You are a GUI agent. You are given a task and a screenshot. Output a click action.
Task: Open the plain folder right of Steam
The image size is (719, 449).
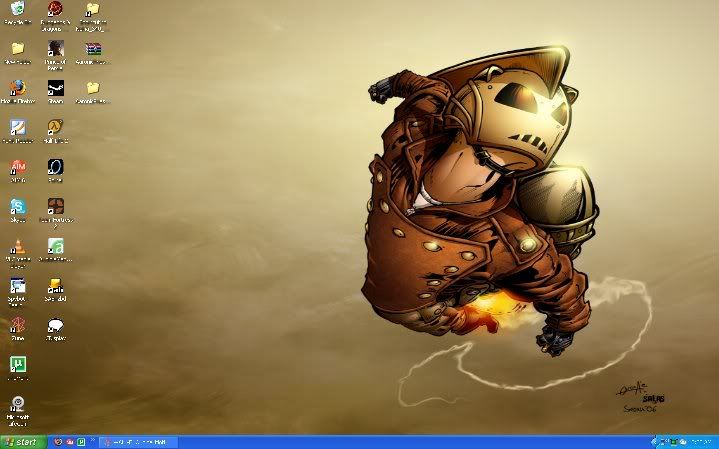(93, 93)
